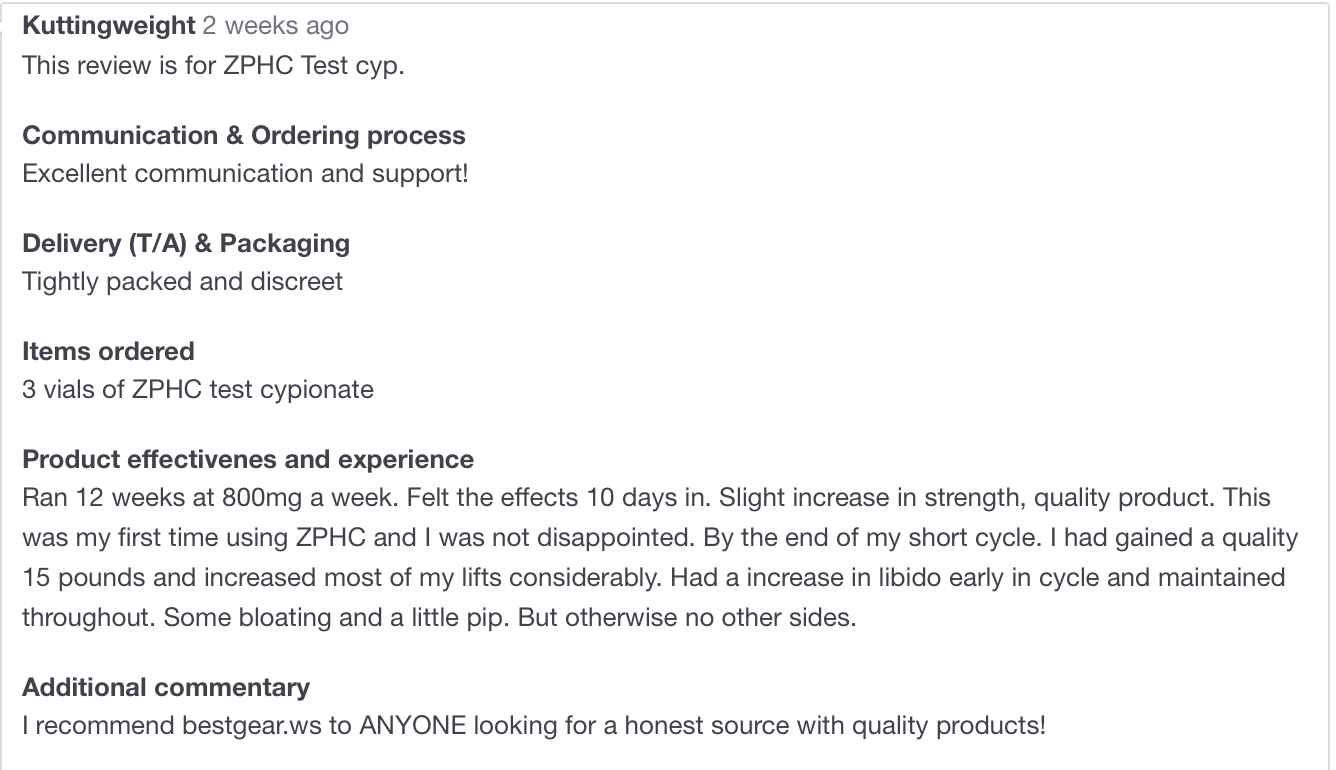The height and width of the screenshot is (770, 1336).
Task: Select "Product effectivenes and experience" heading
Action: tap(248, 459)
